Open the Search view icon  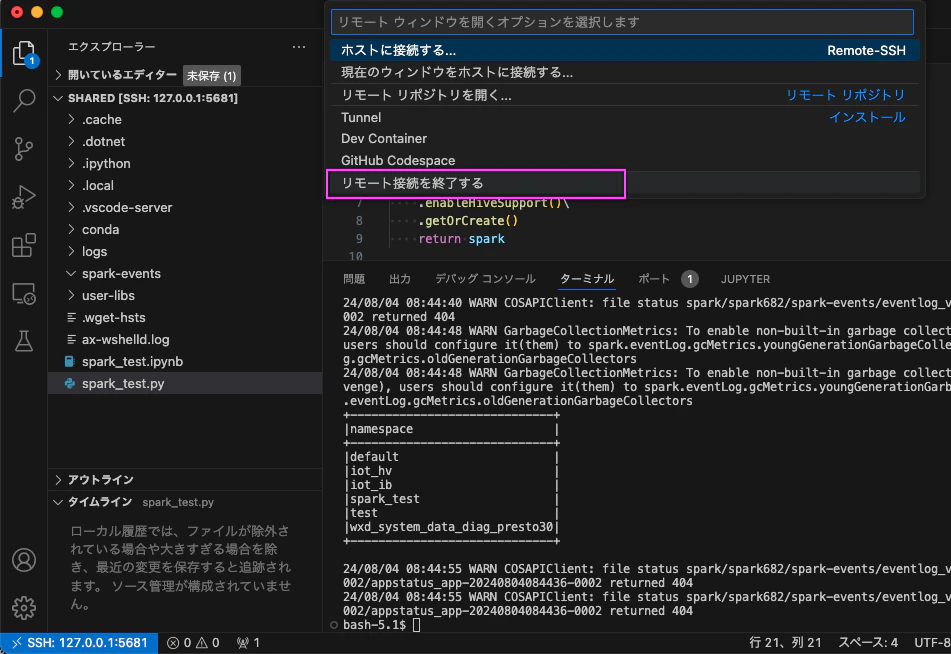(x=24, y=100)
